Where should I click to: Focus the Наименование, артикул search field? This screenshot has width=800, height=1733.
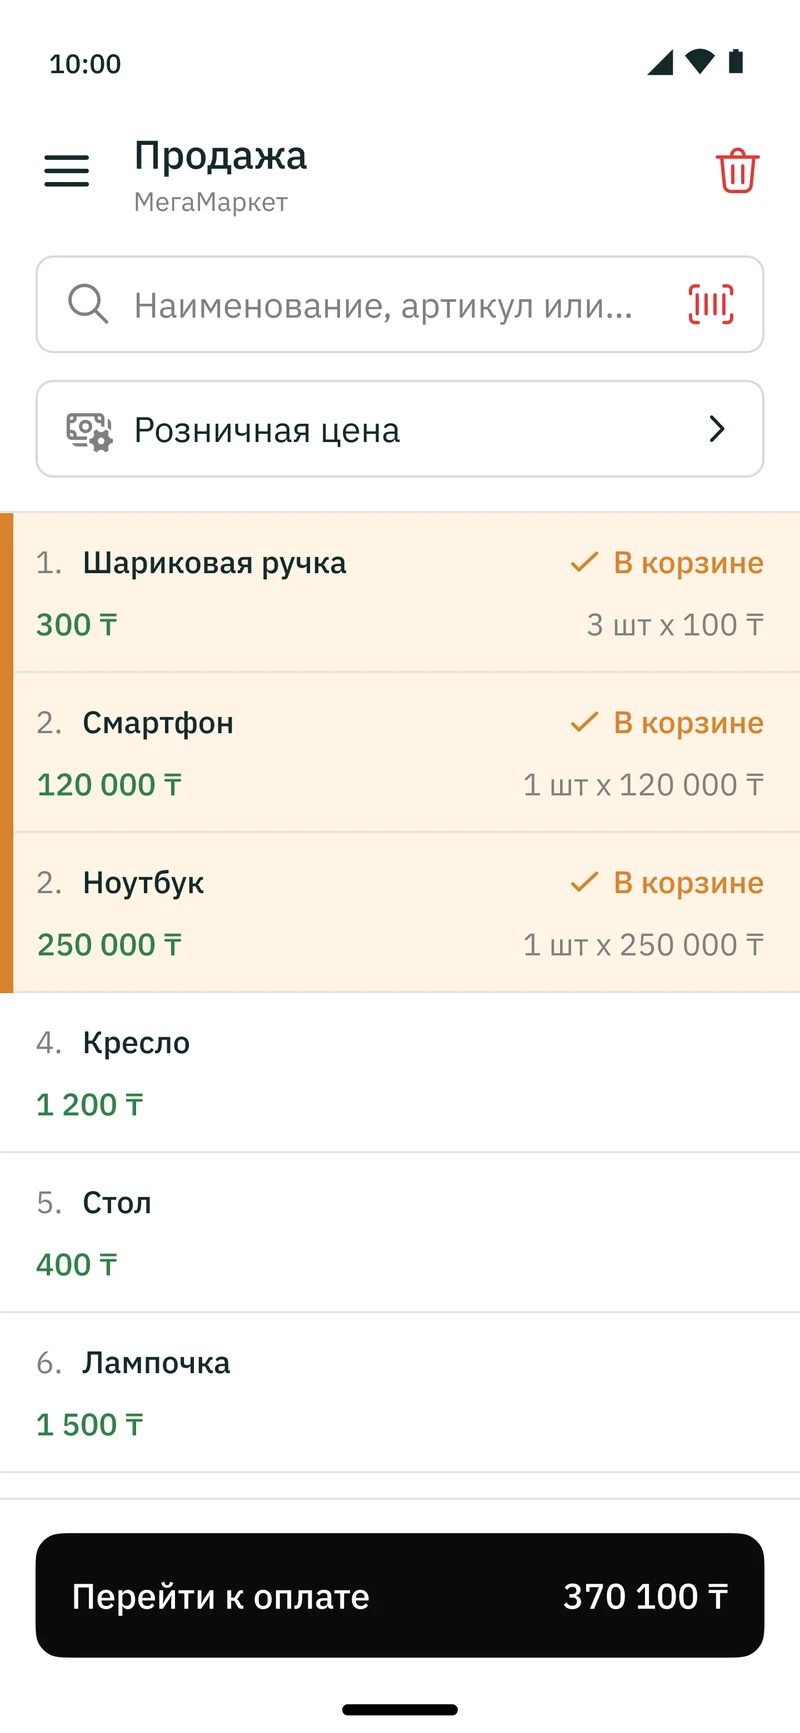pyautogui.click(x=400, y=304)
